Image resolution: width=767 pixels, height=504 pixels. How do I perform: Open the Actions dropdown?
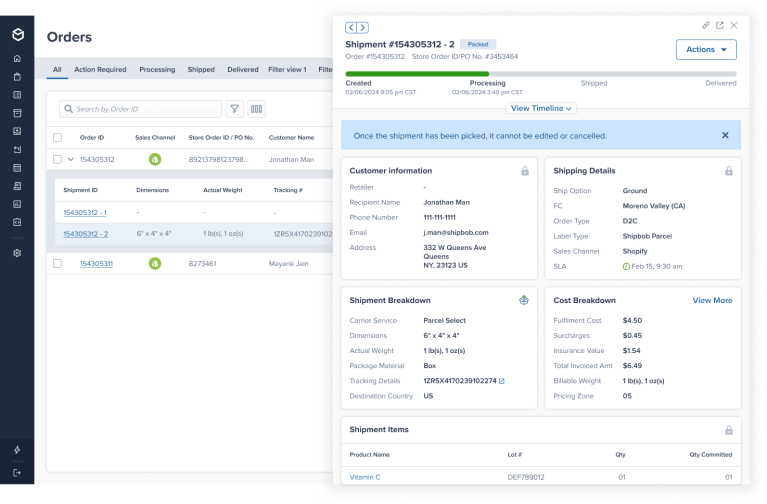(706, 49)
